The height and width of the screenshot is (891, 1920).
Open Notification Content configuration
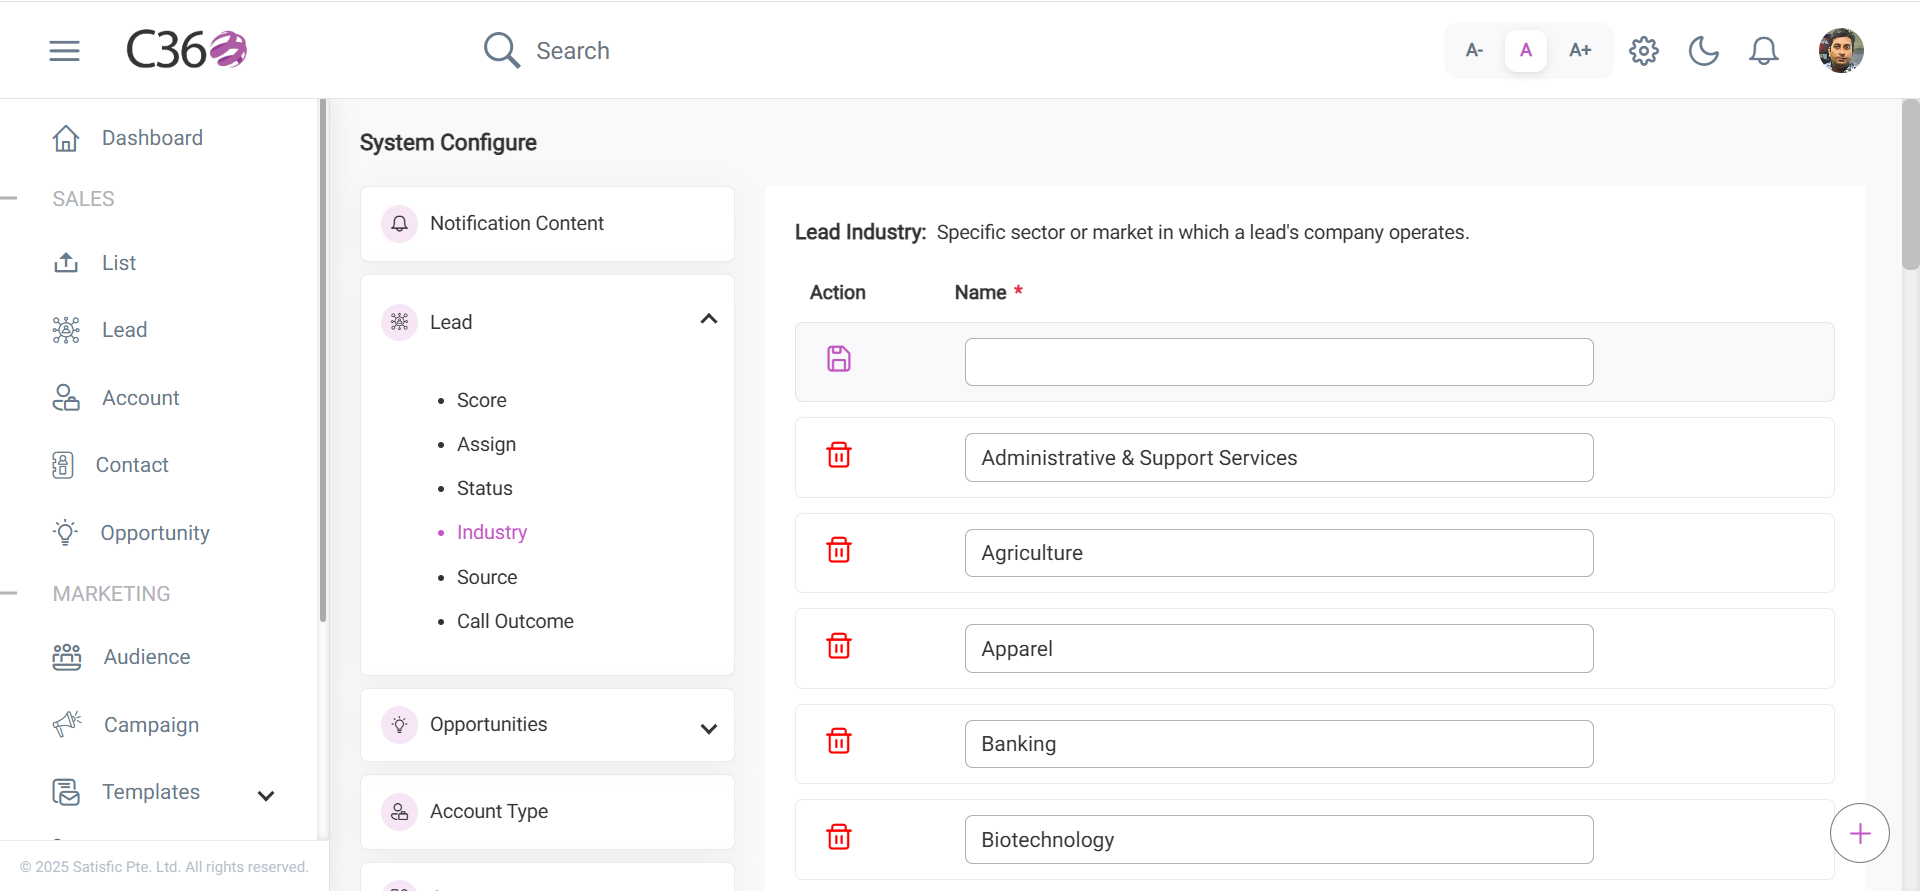pos(547,224)
